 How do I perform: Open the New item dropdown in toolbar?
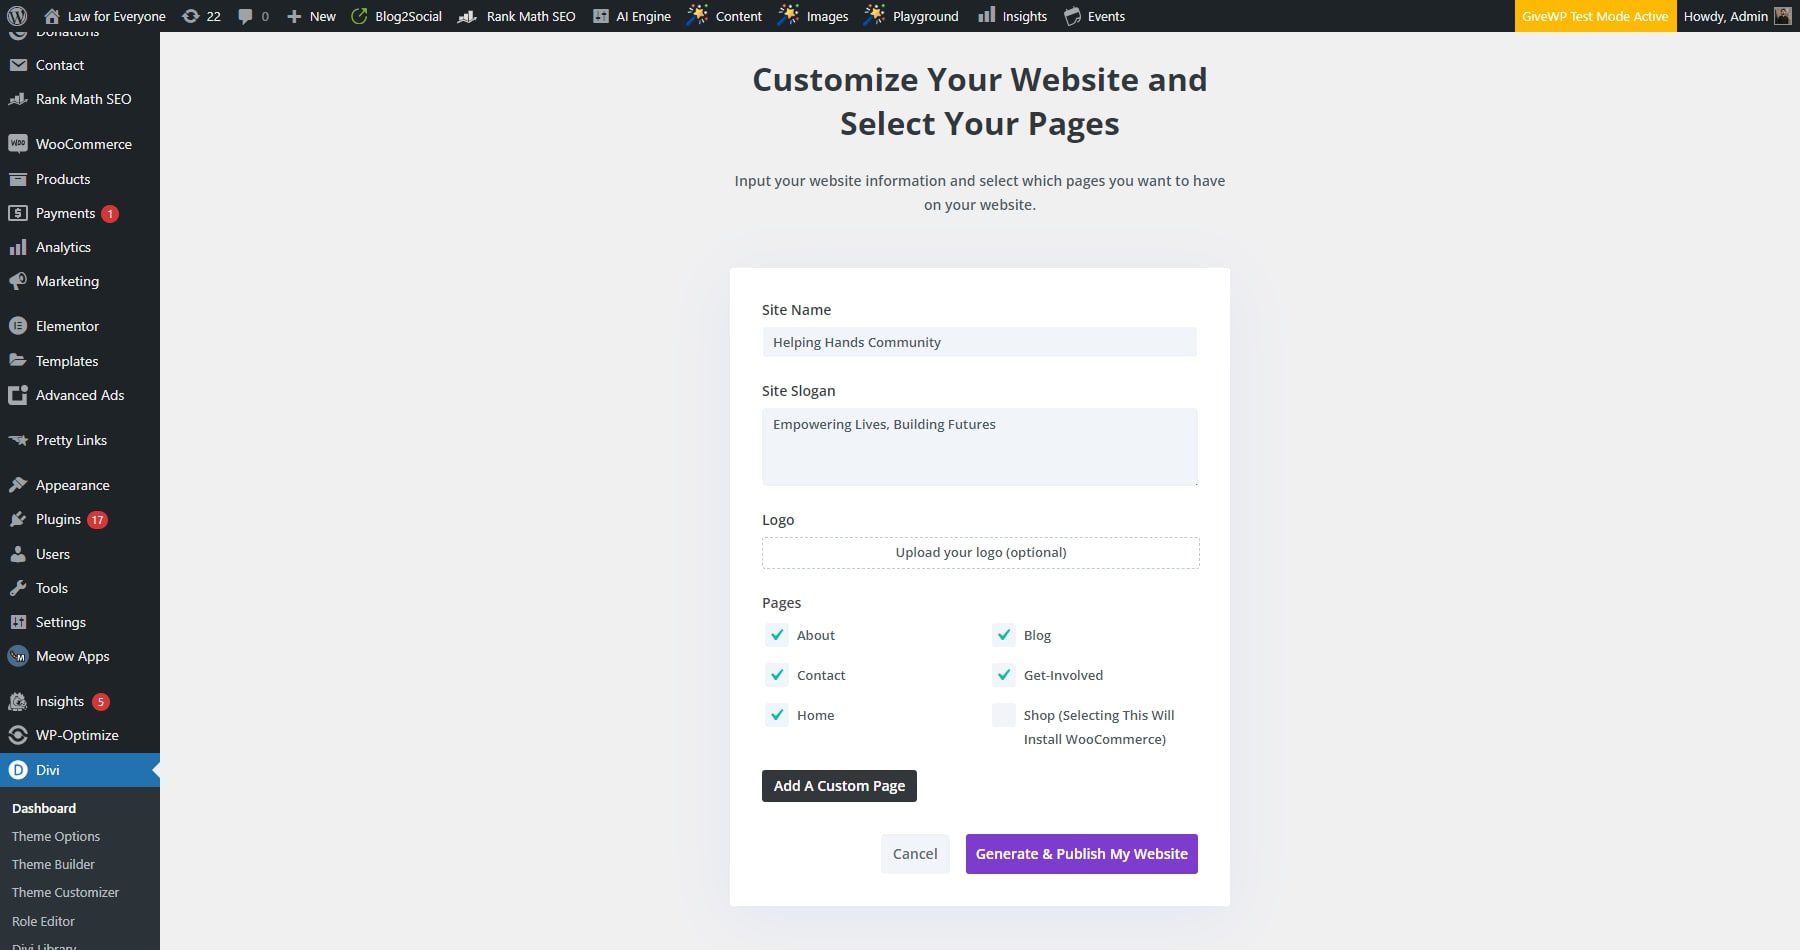pos(311,16)
